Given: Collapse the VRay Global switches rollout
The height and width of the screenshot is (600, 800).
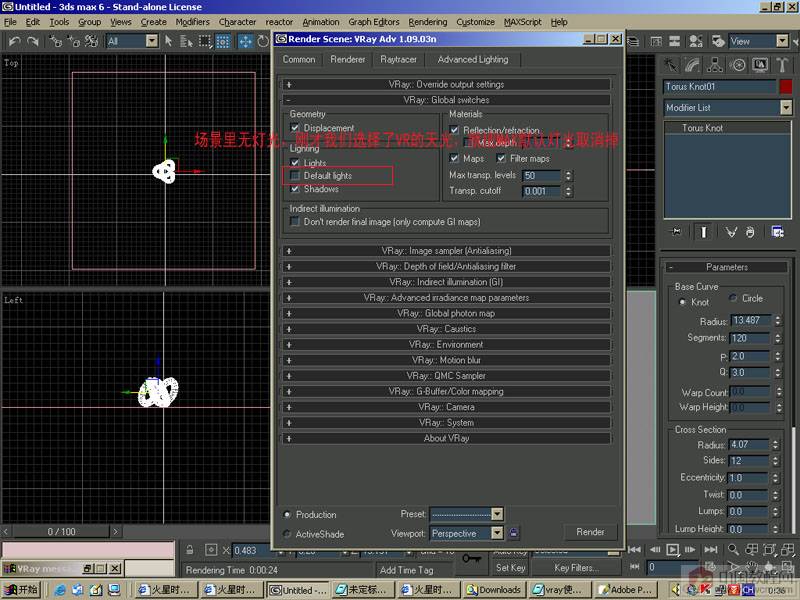Looking at the screenshot, I should pos(446,100).
